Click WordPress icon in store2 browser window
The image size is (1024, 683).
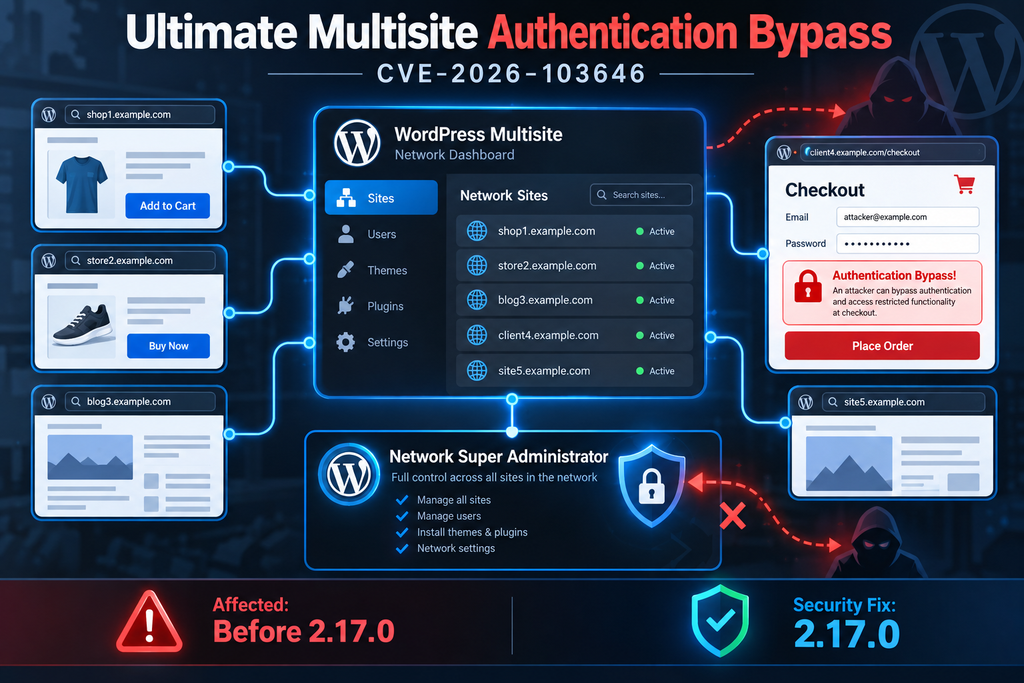click(x=49, y=261)
